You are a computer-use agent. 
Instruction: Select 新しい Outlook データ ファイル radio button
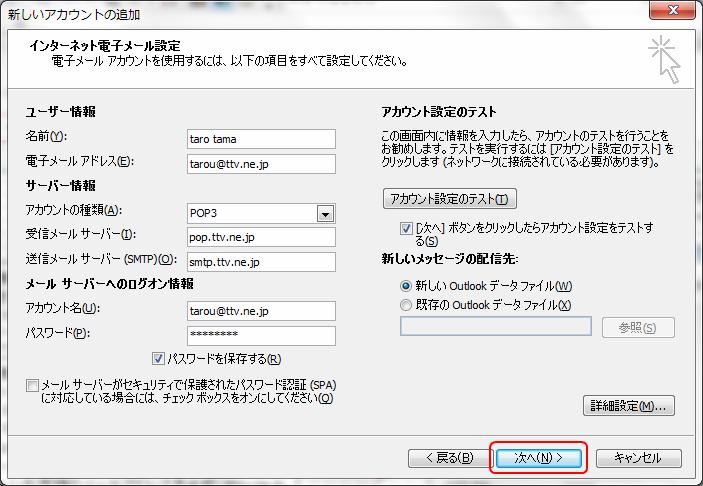pos(405,286)
